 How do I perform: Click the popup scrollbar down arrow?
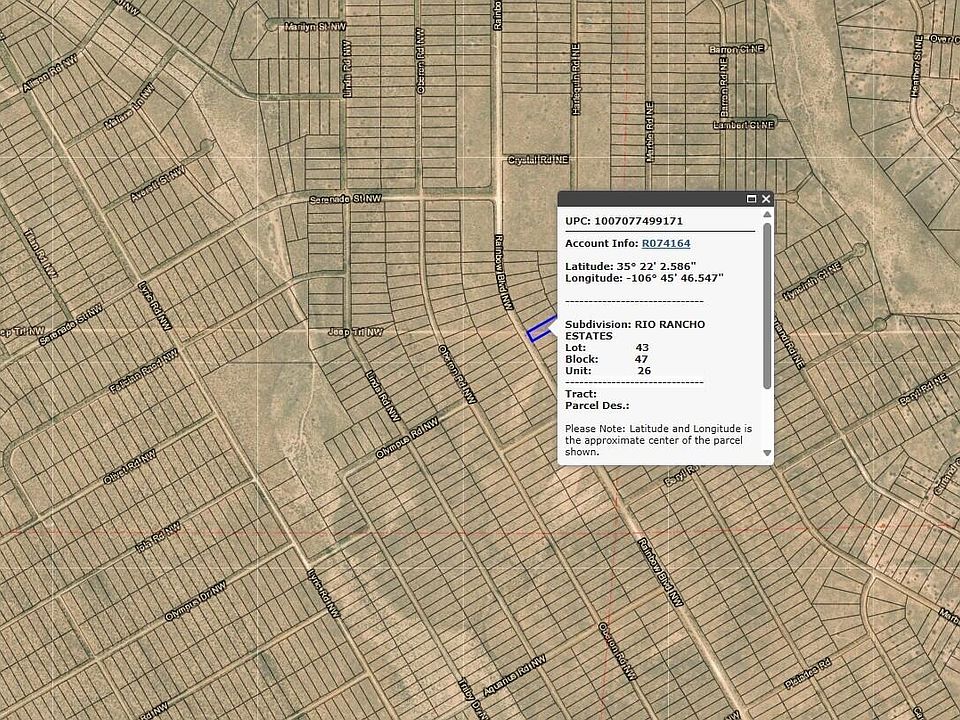(x=767, y=453)
